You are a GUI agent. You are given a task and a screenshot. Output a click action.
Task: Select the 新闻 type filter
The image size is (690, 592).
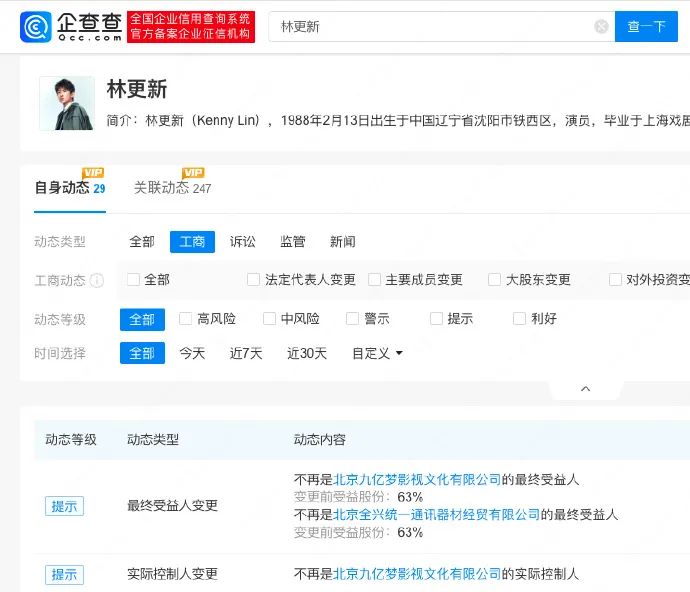[343, 242]
